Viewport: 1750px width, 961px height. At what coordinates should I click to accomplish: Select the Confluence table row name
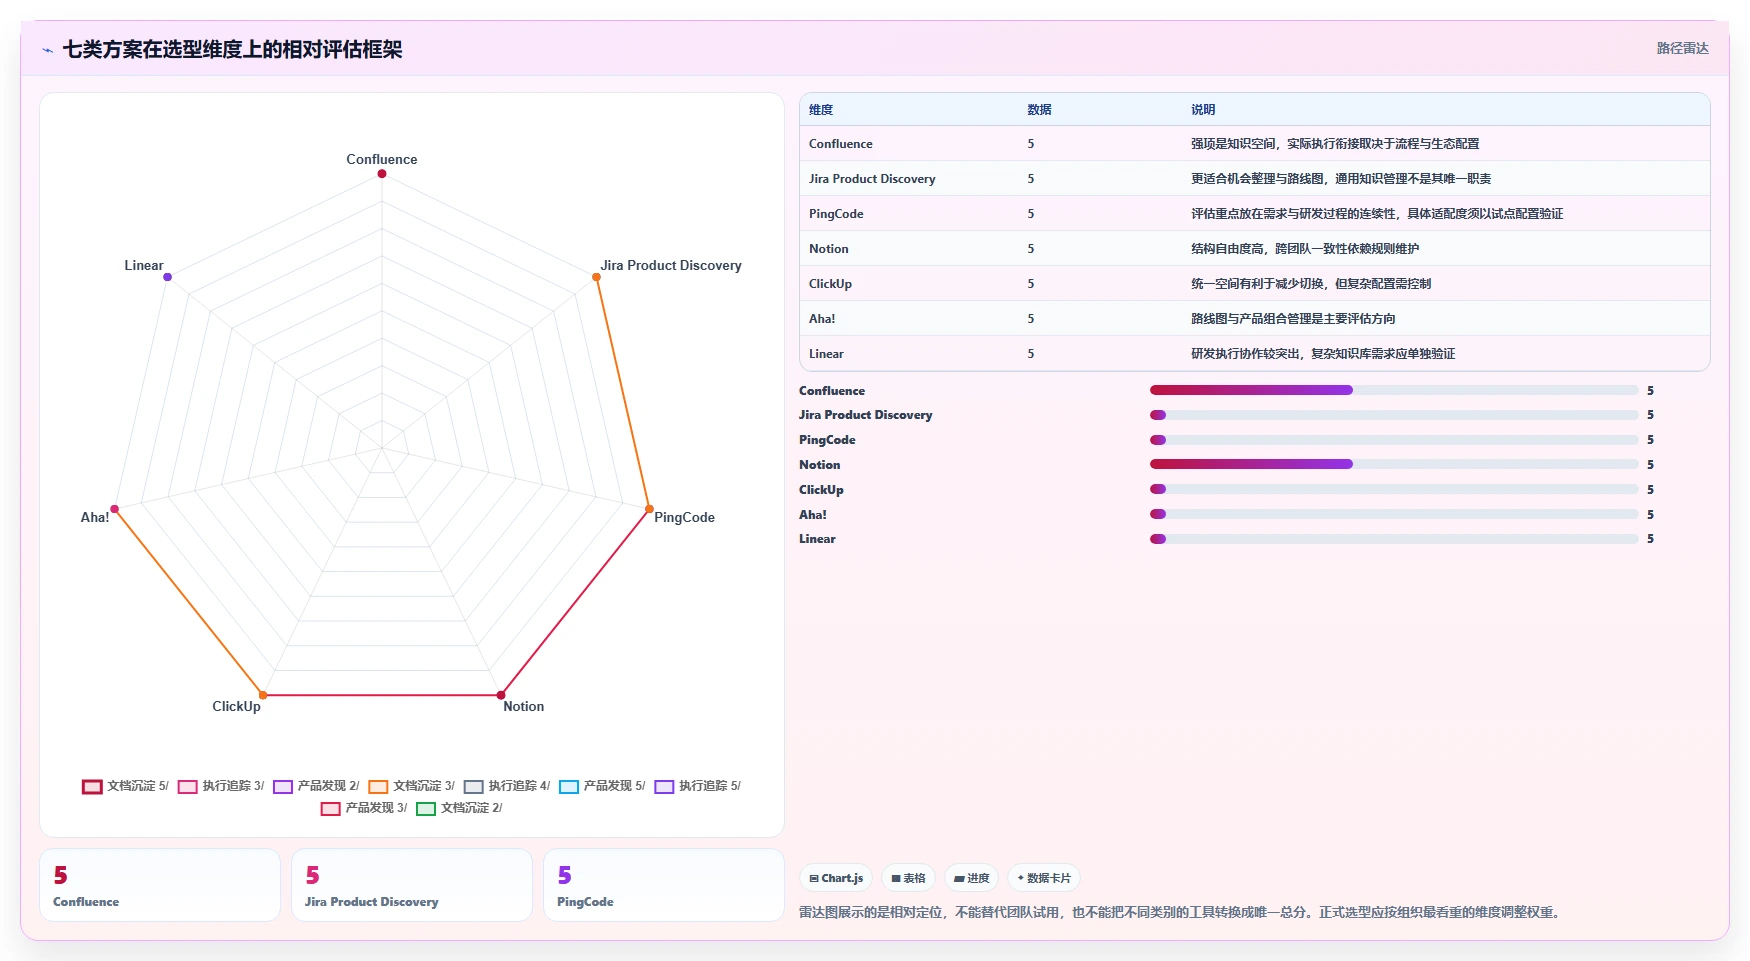click(x=841, y=144)
